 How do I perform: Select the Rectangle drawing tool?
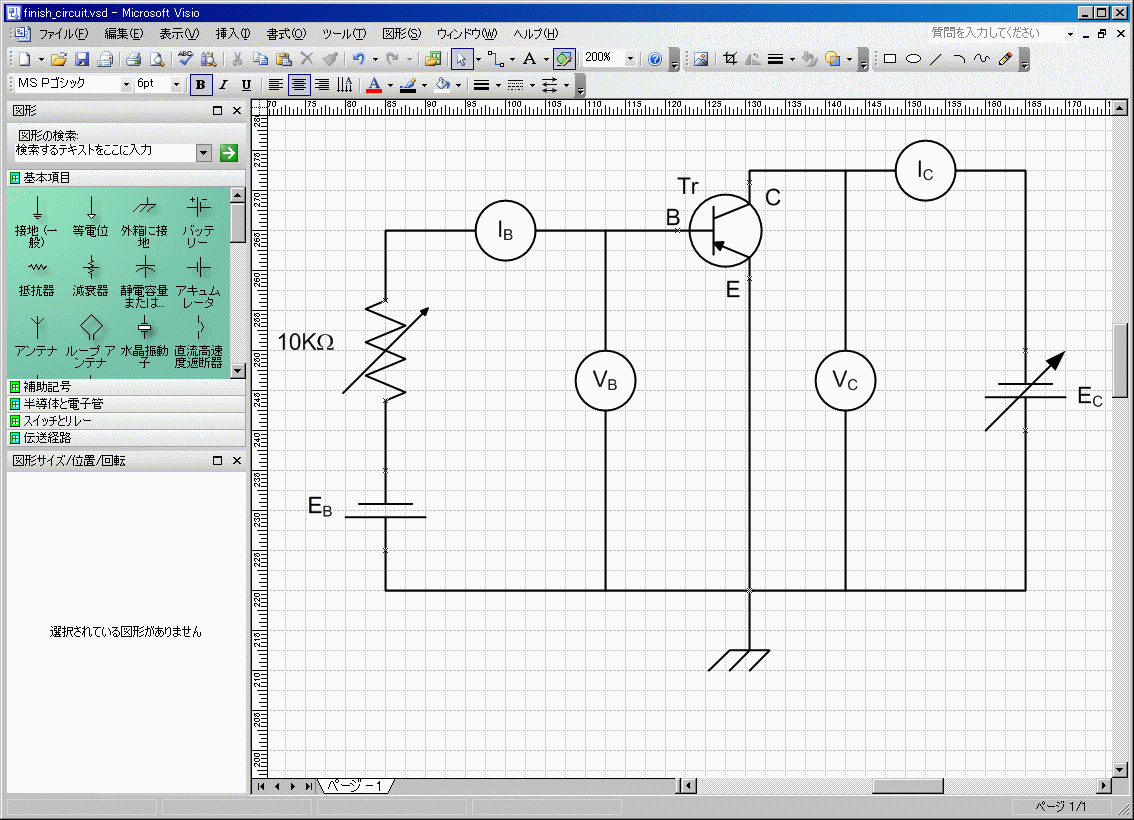889,59
